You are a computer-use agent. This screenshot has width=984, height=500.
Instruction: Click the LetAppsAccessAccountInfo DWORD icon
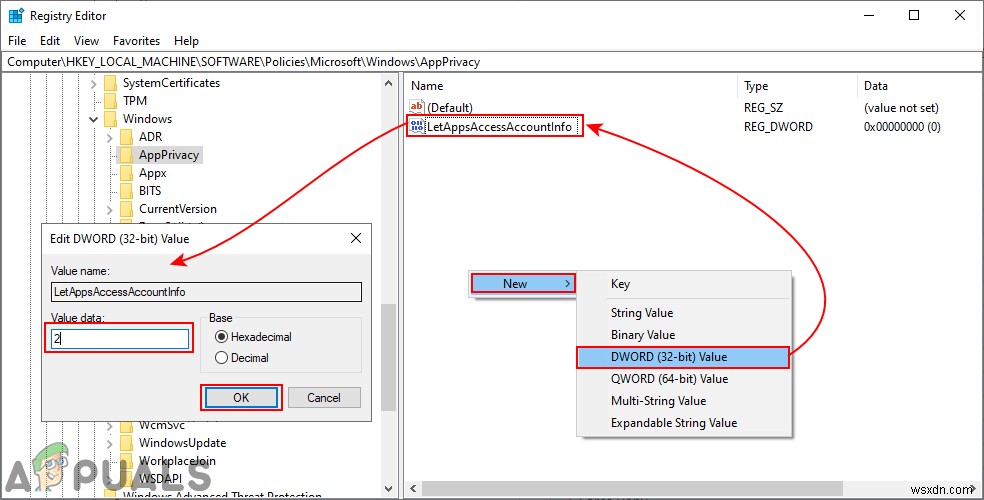point(417,127)
